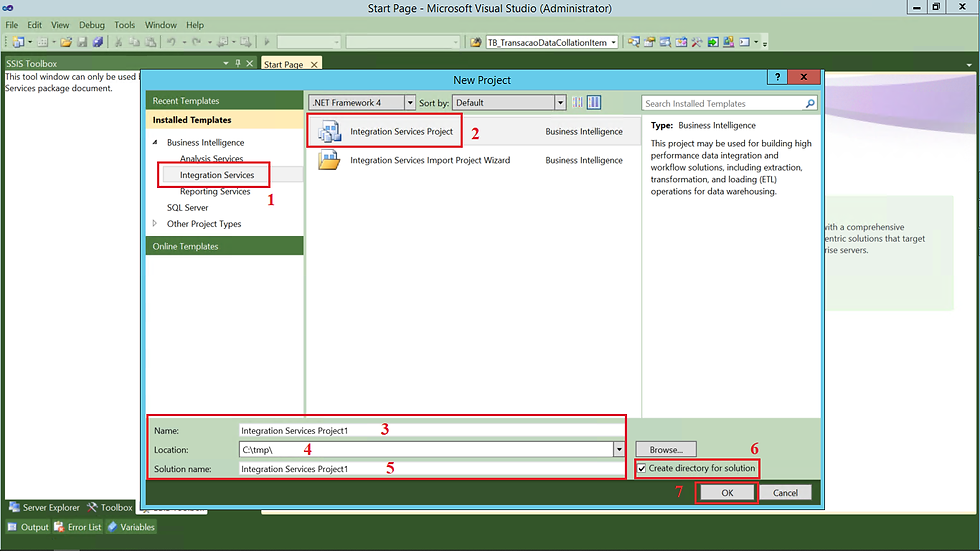
Task: Open the Tools menu
Action: tap(124, 25)
